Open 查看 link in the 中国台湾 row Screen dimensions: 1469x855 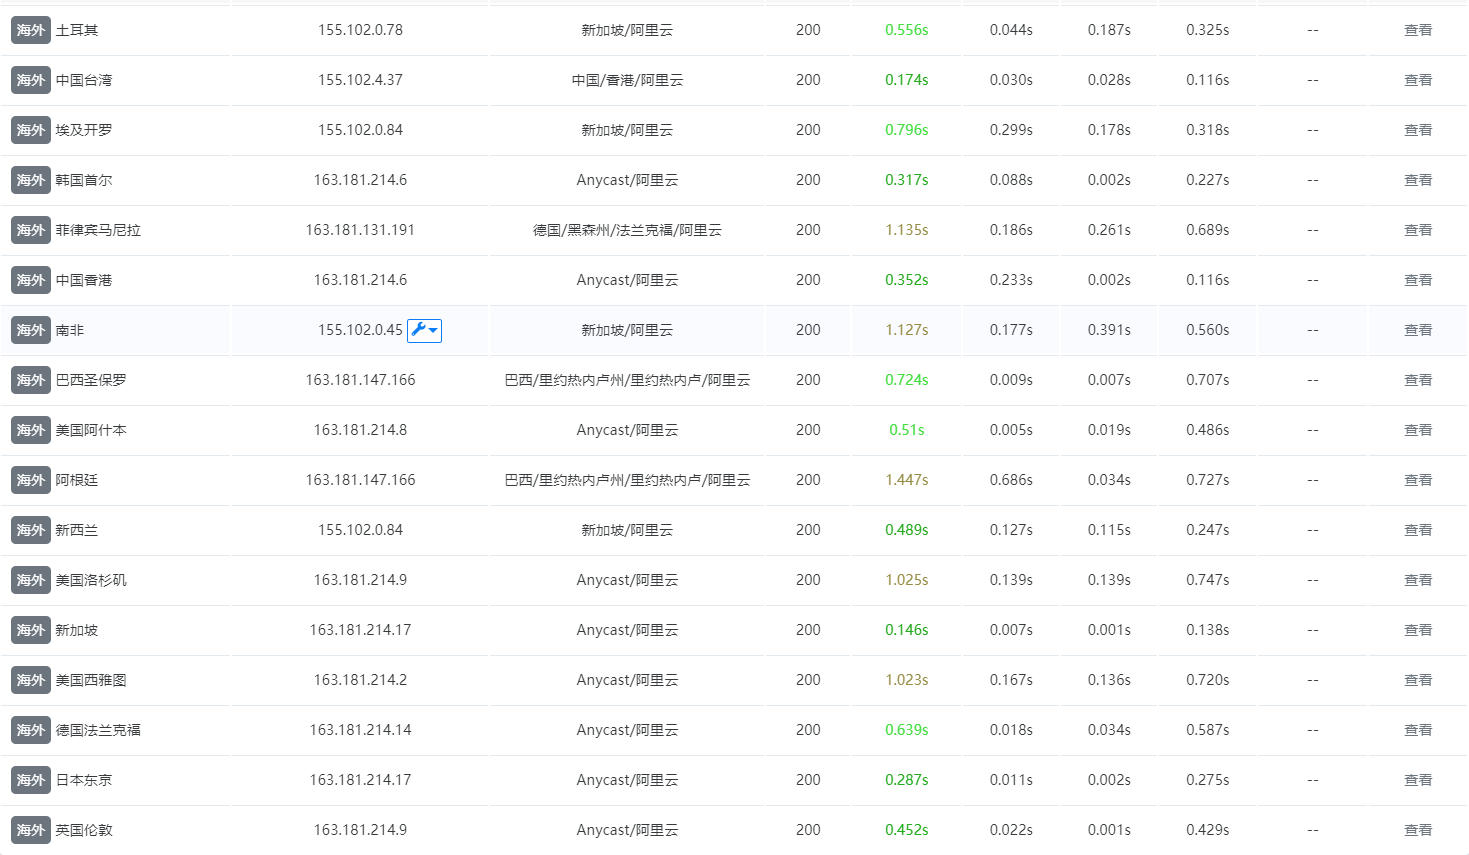coord(1418,80)
